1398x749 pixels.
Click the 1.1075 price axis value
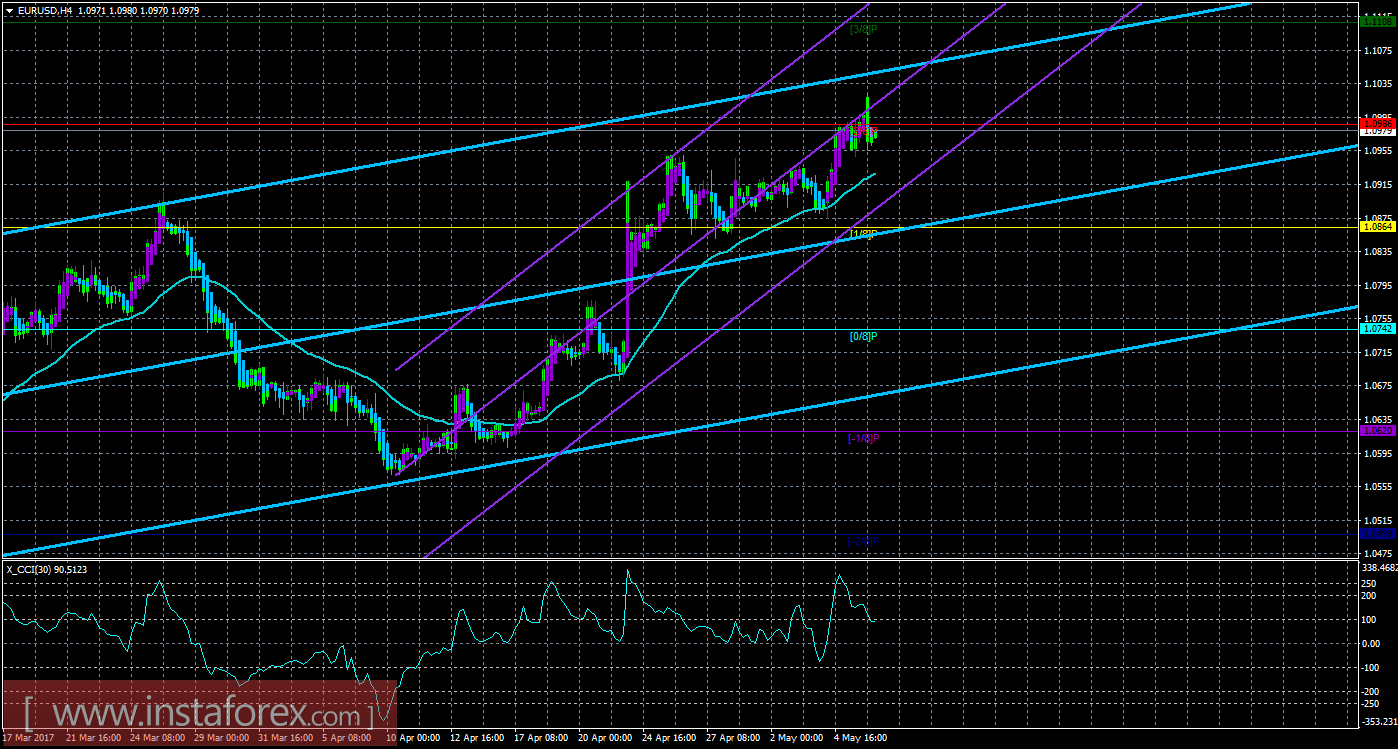[1377, 50]
